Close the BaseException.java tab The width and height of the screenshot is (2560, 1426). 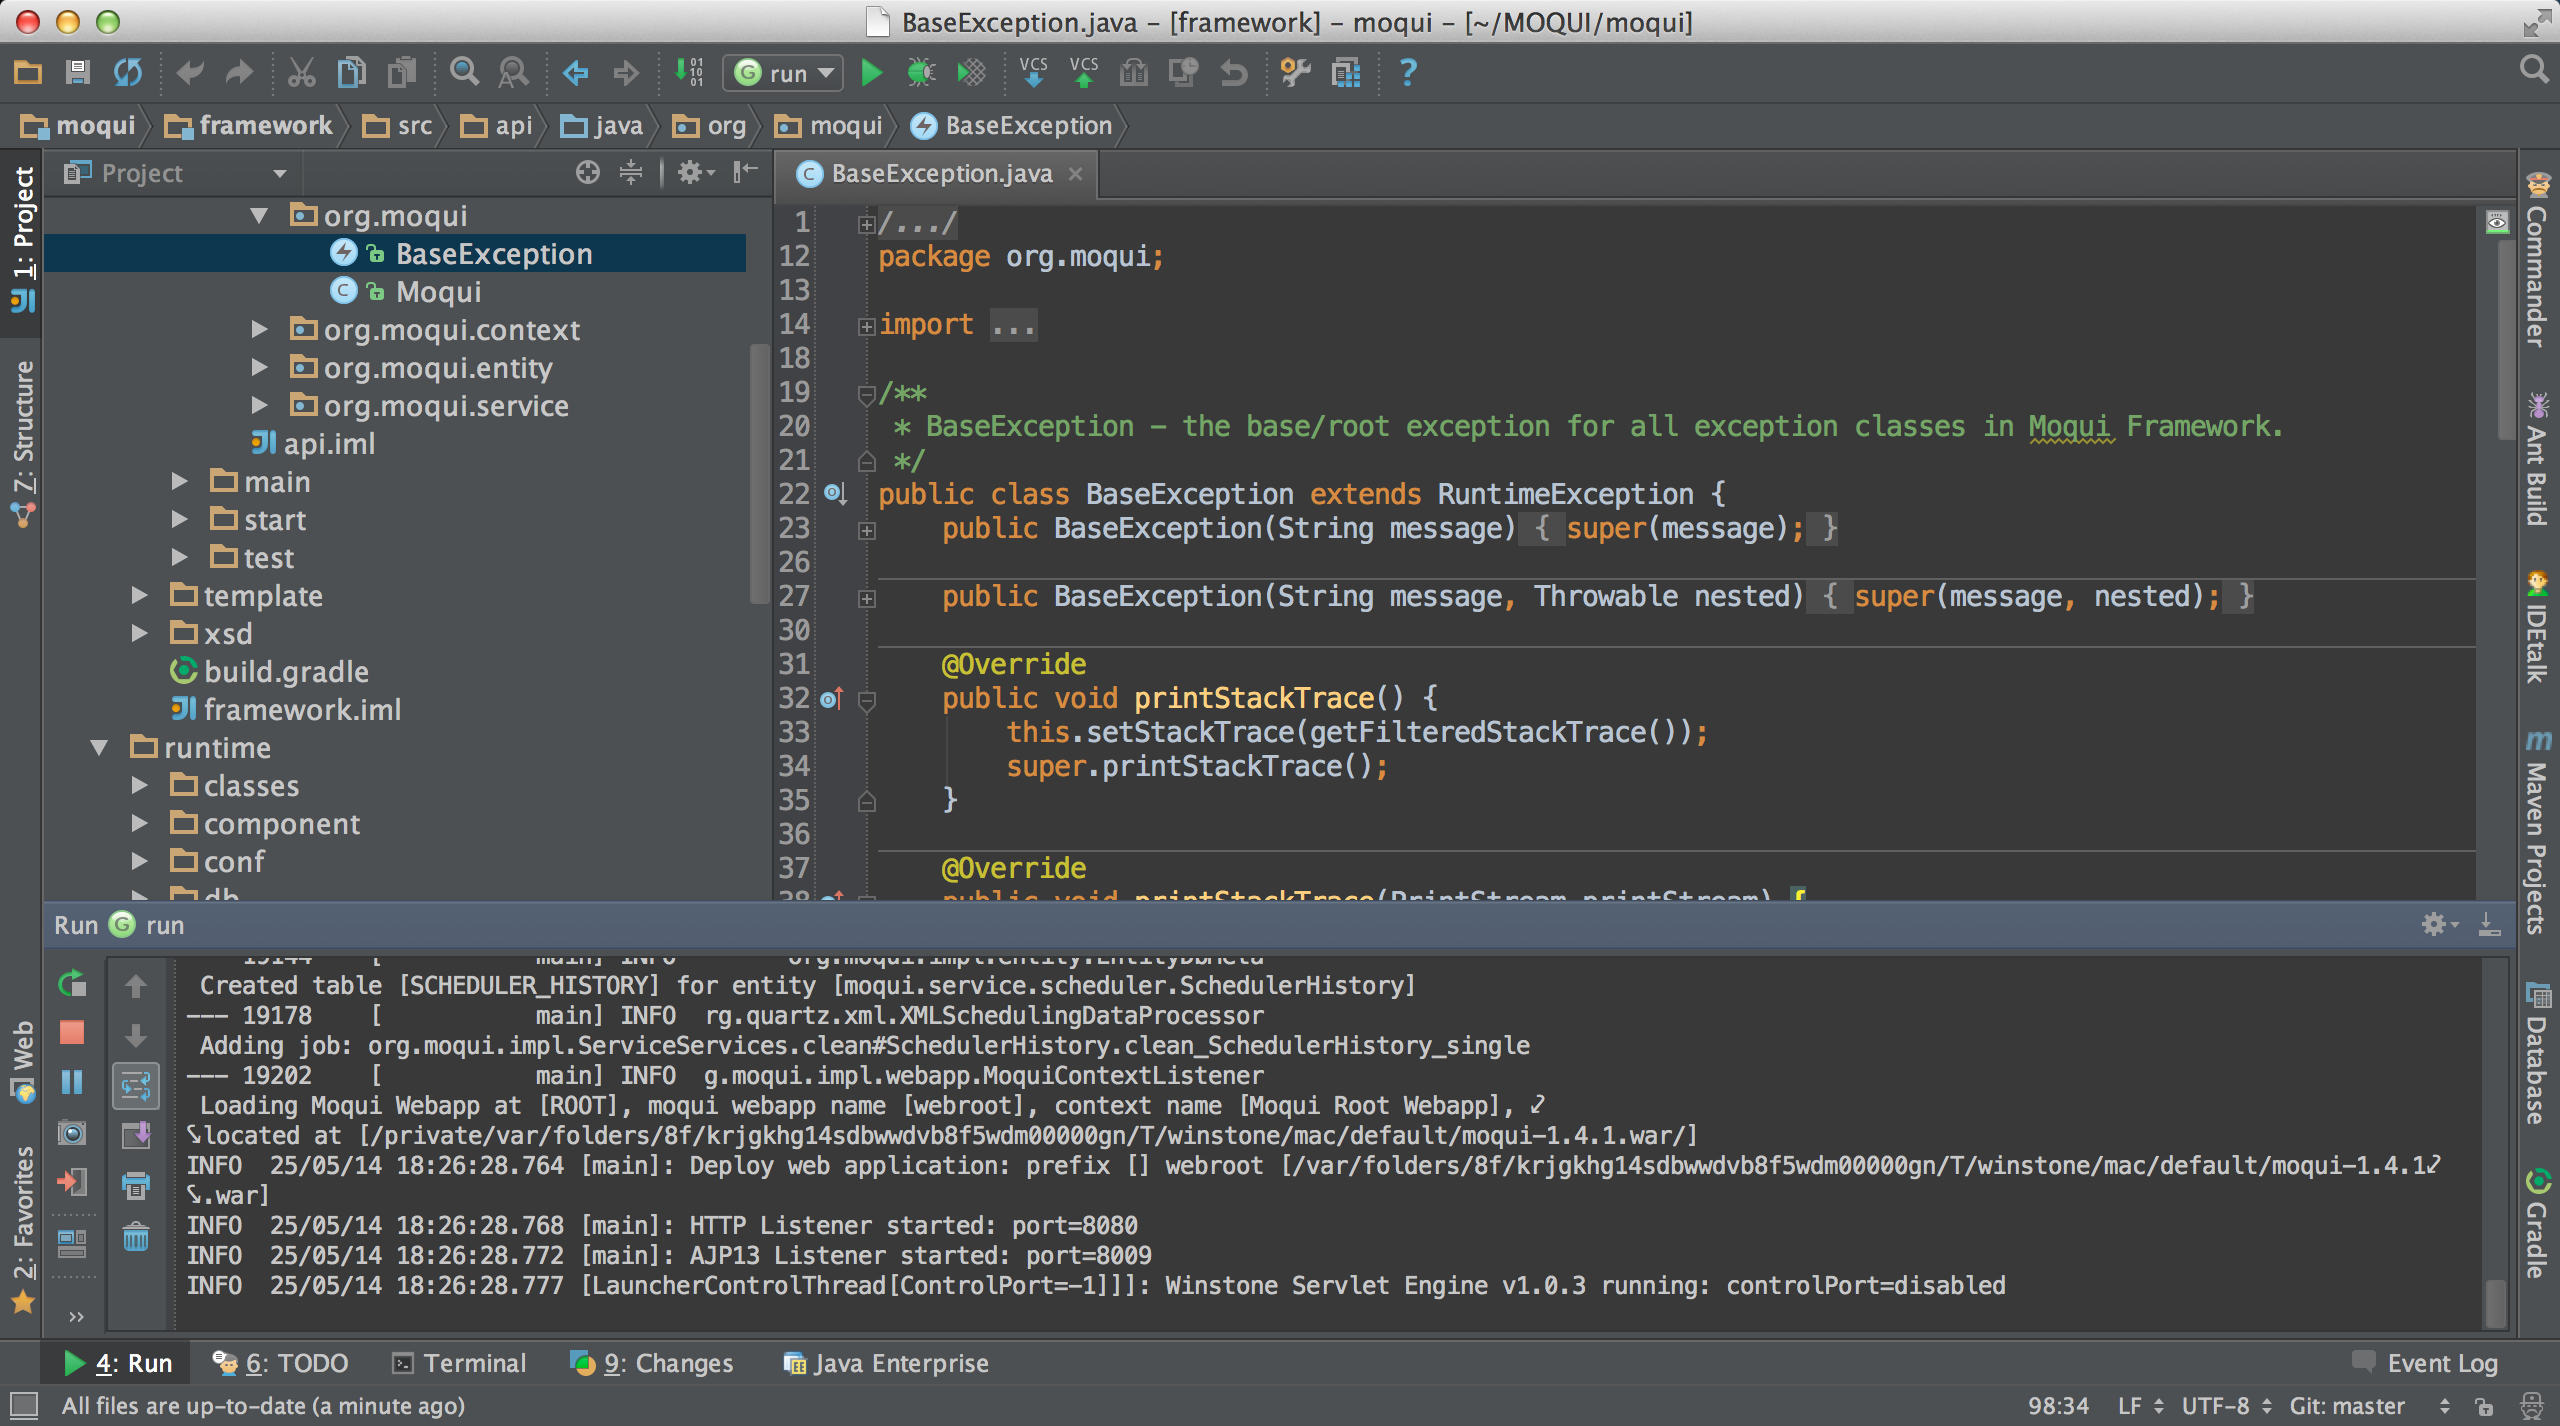pyautogui.click(x=1076, y=173)
